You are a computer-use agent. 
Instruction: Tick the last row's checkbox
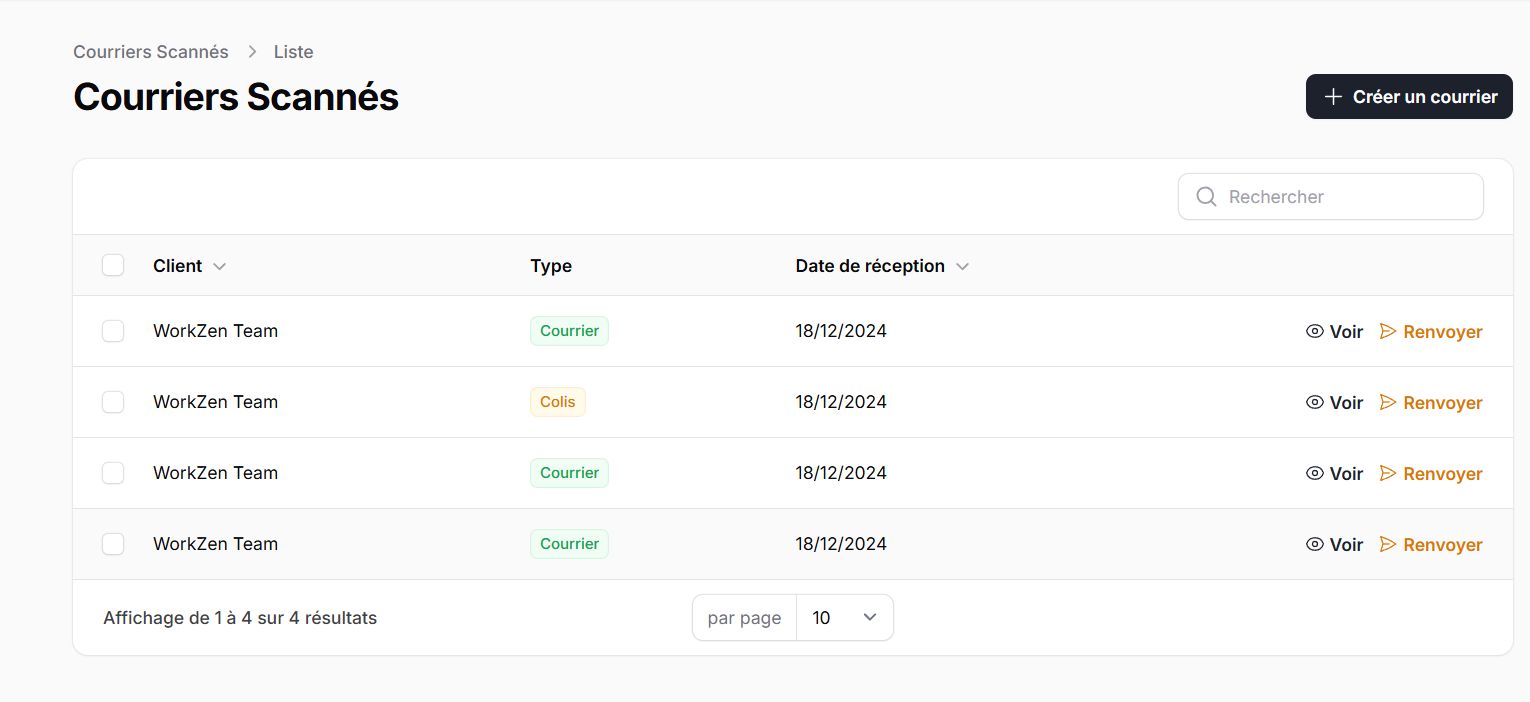coord(113,544)
